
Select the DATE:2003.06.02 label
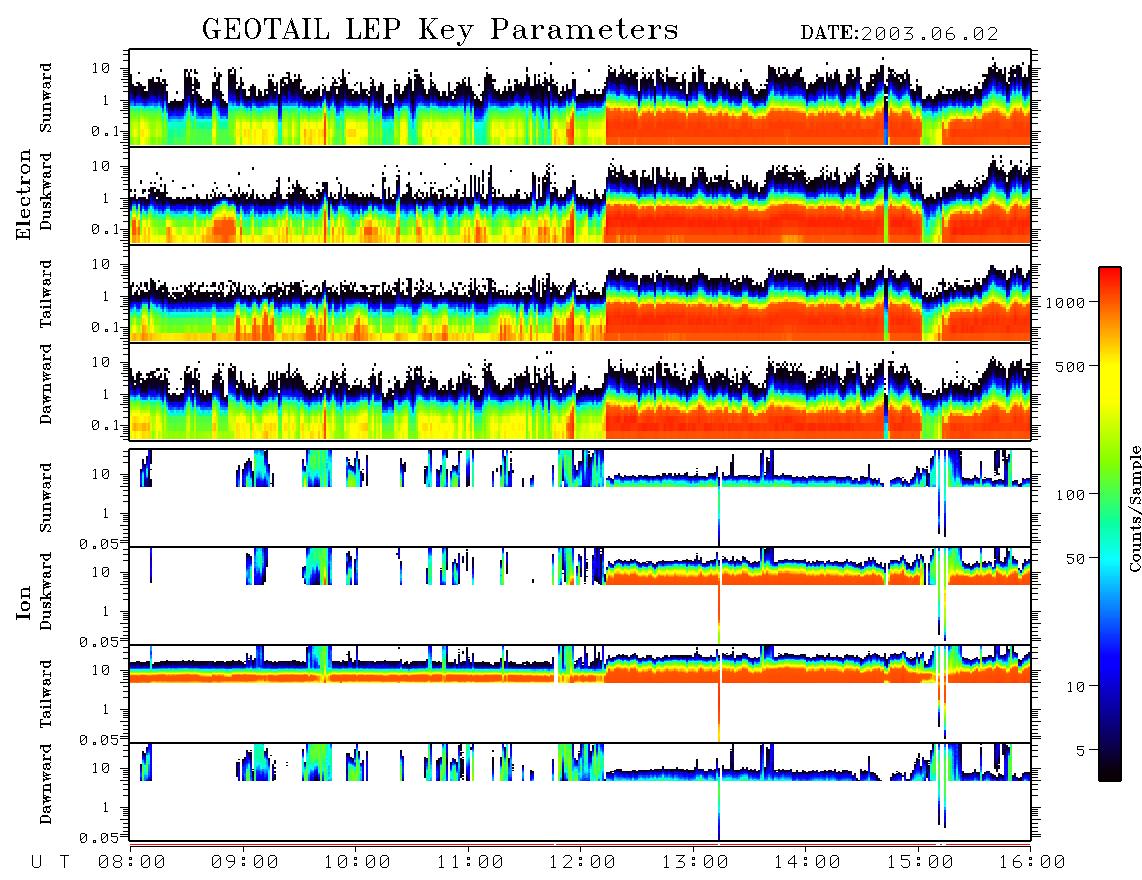pos(899,34)
